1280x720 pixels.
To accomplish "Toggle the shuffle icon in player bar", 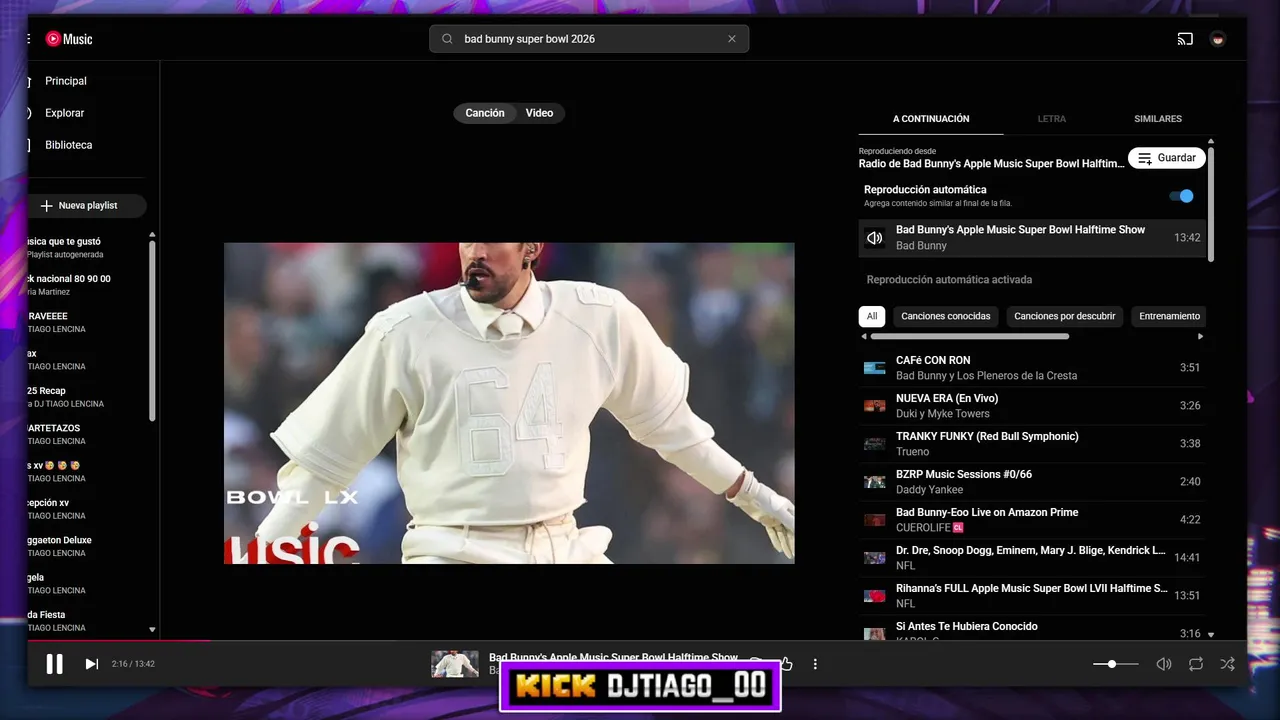I will (1228, 664).
